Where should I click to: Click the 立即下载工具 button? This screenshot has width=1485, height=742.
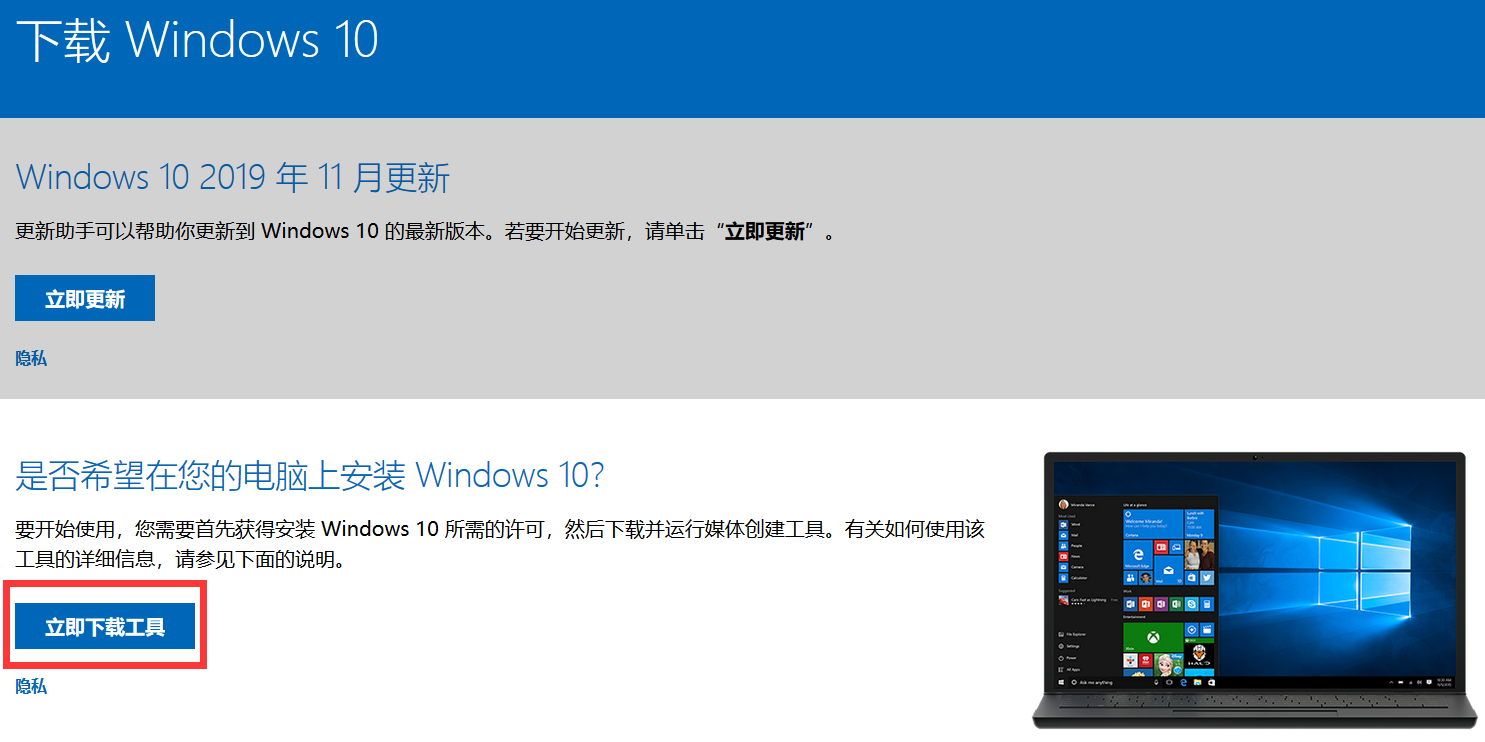[x=105, y=626]
